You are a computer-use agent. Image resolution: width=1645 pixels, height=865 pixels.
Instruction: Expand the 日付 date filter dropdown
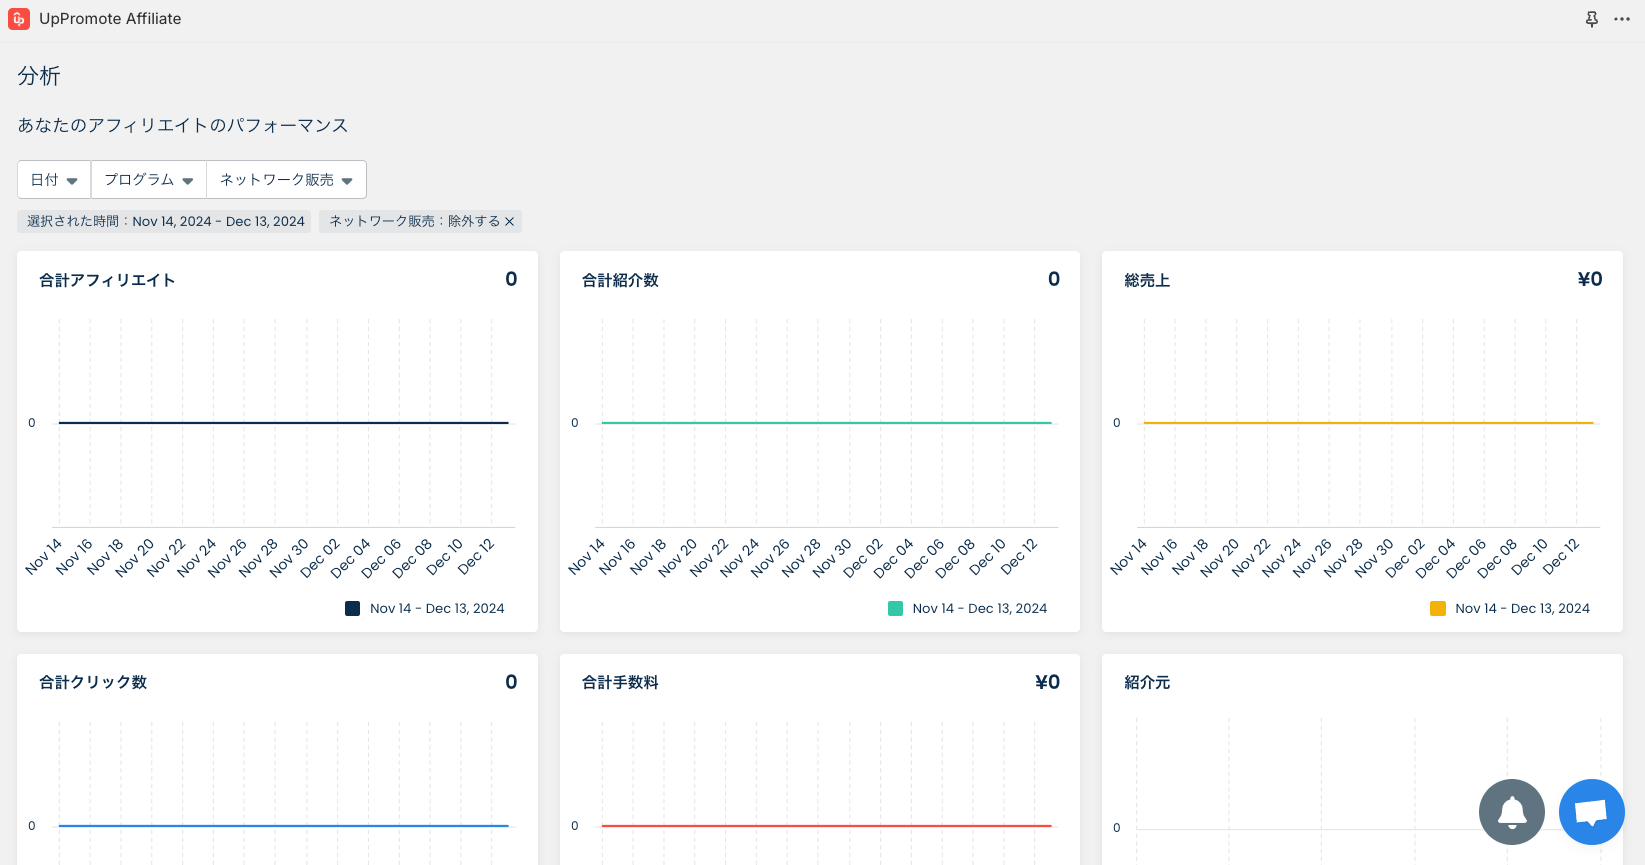click(54, 180)
